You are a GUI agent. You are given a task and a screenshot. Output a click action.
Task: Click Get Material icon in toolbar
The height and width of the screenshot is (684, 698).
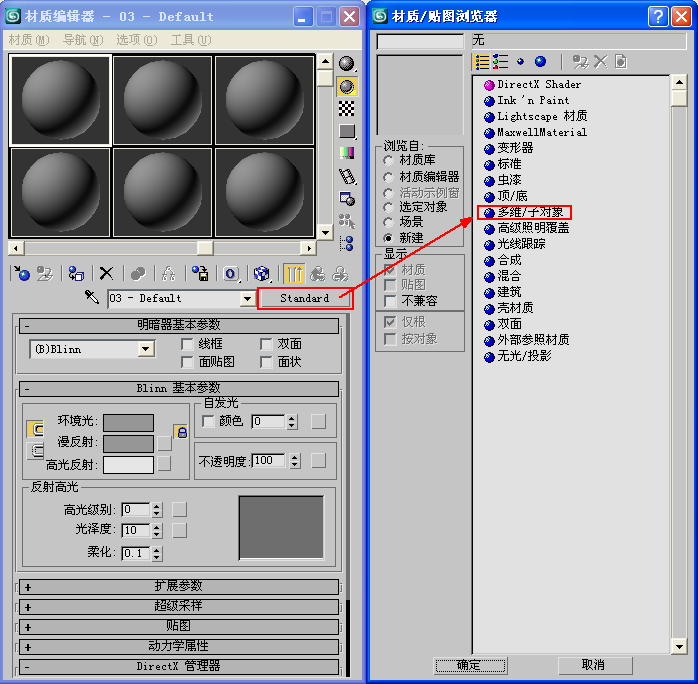21,273
